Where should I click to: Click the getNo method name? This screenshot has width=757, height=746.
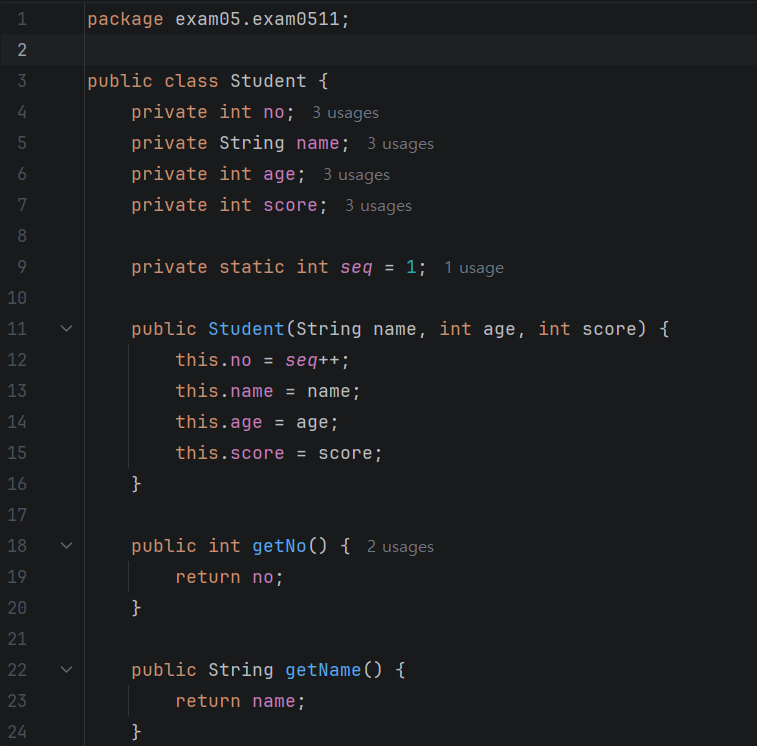(x=279, y=546)
